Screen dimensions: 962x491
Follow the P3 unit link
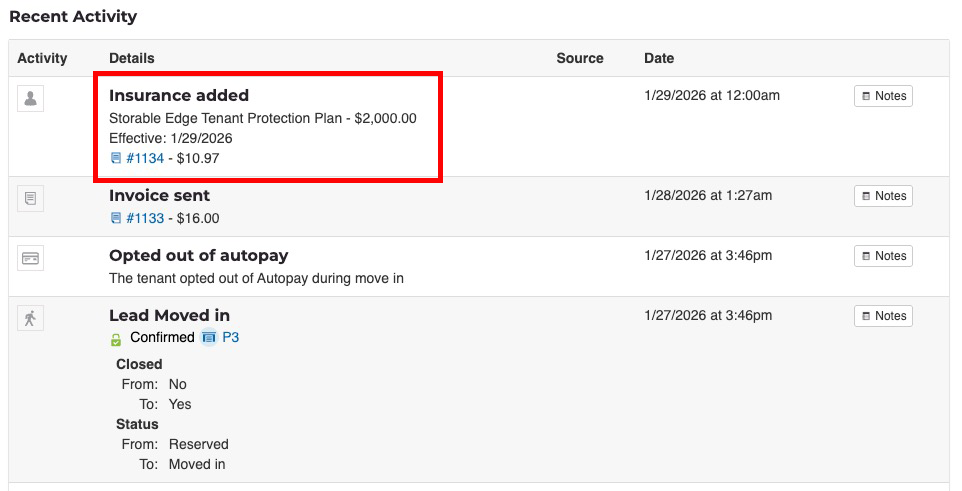231,338
